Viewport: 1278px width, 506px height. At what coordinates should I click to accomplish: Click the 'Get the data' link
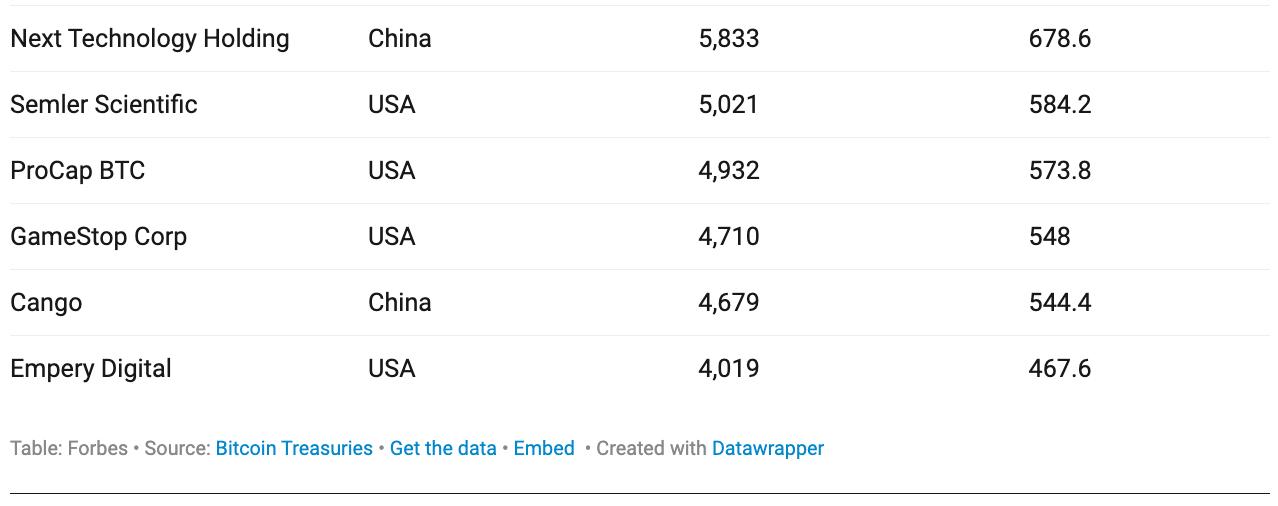pos(443,449)
